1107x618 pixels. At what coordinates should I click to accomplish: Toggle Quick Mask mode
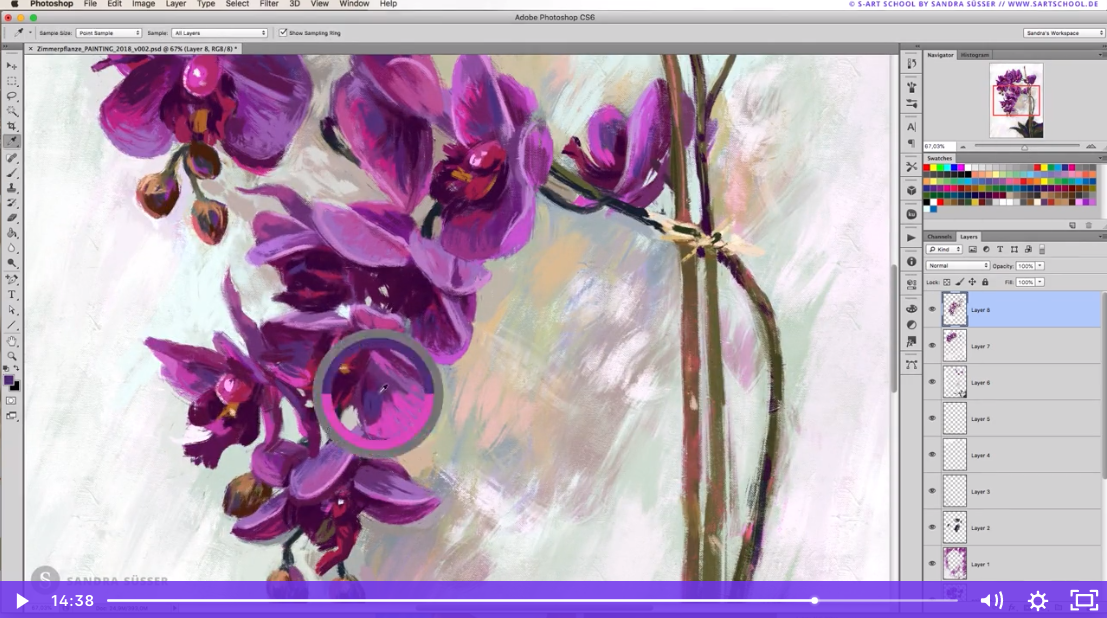[12, 400]
